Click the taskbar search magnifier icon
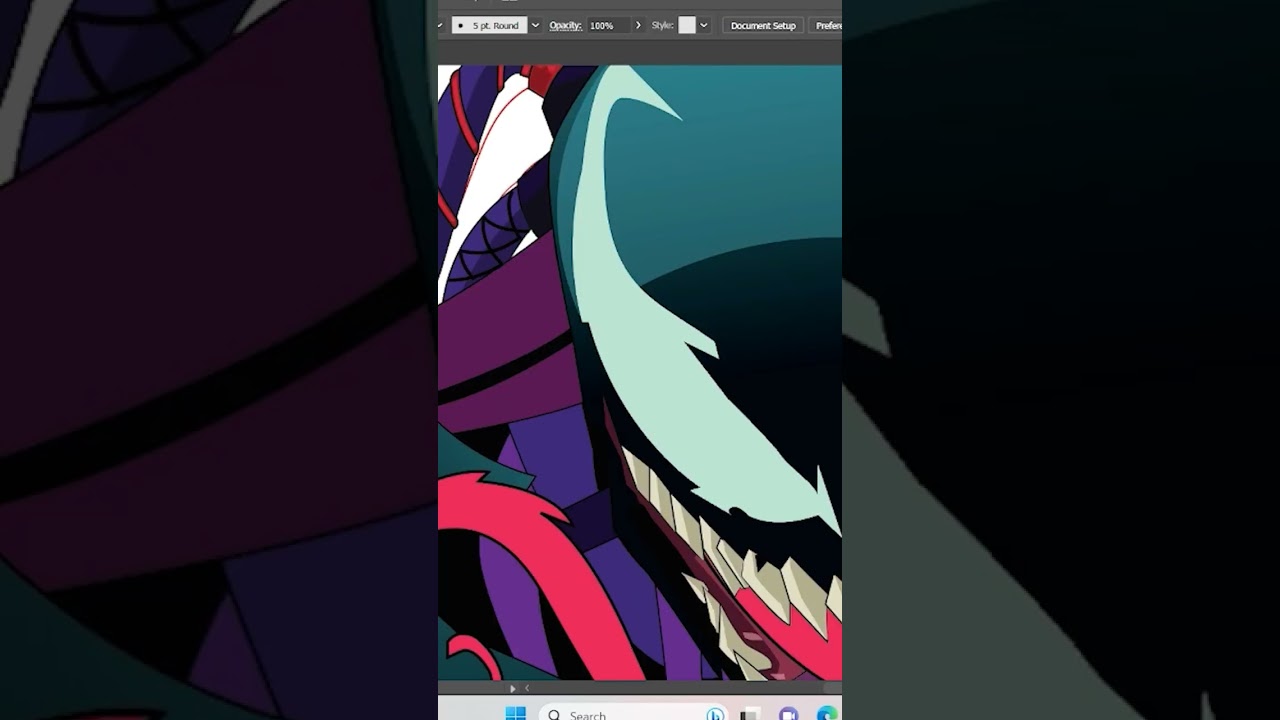Viewport: 1280px width, 720px height. tap(554, 715)
